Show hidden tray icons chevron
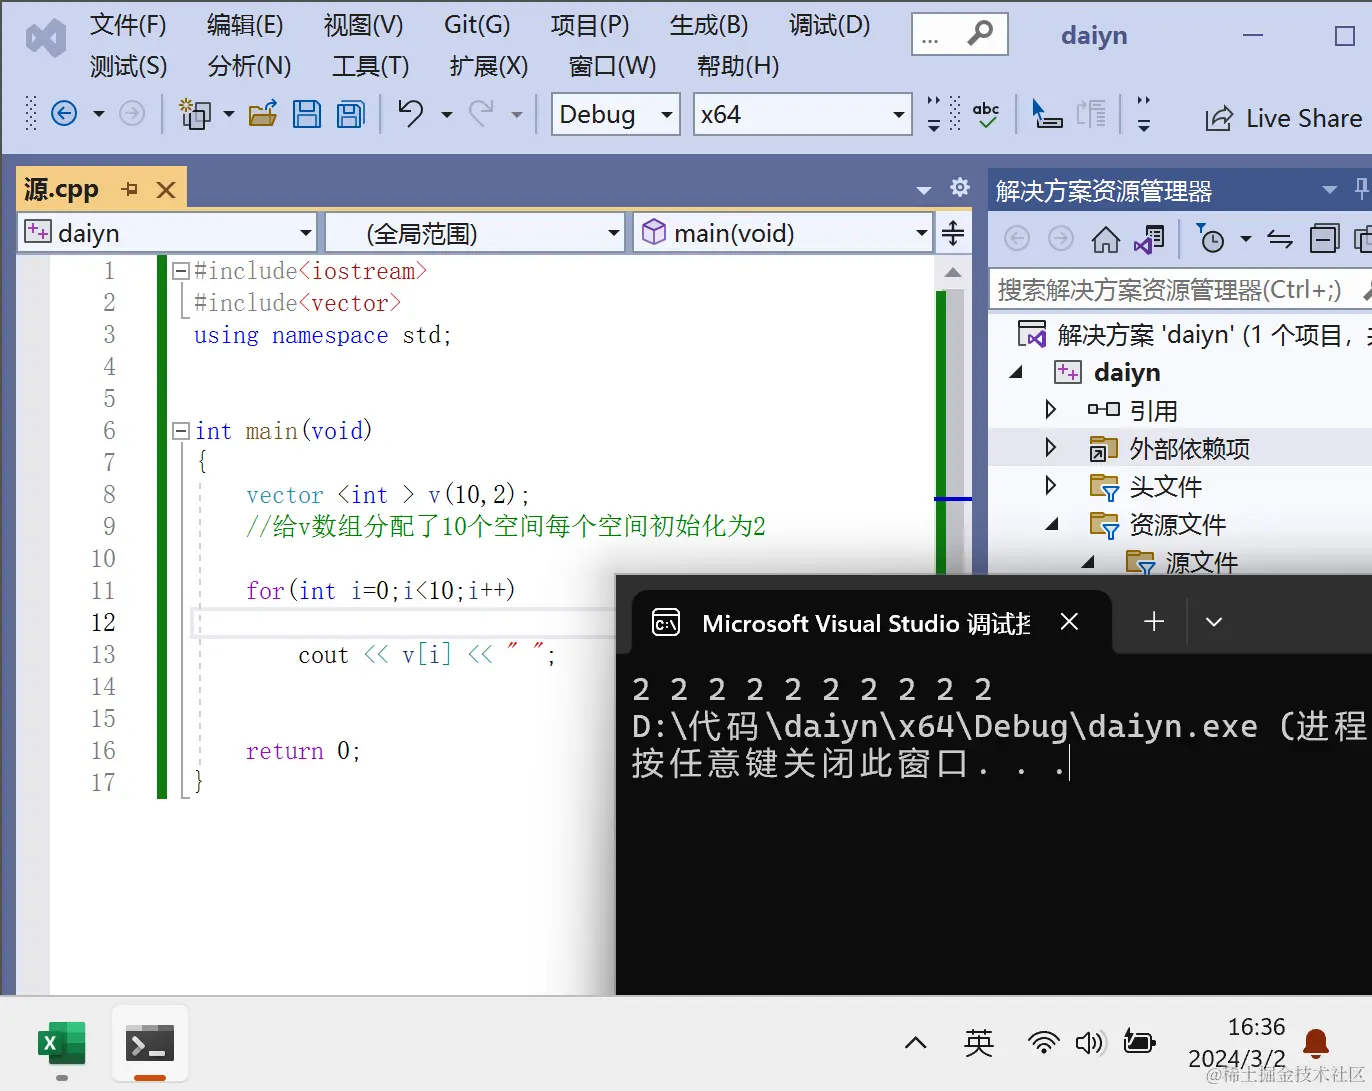The width and height of the screenshot is (1372, 1091). point(915,1043)
